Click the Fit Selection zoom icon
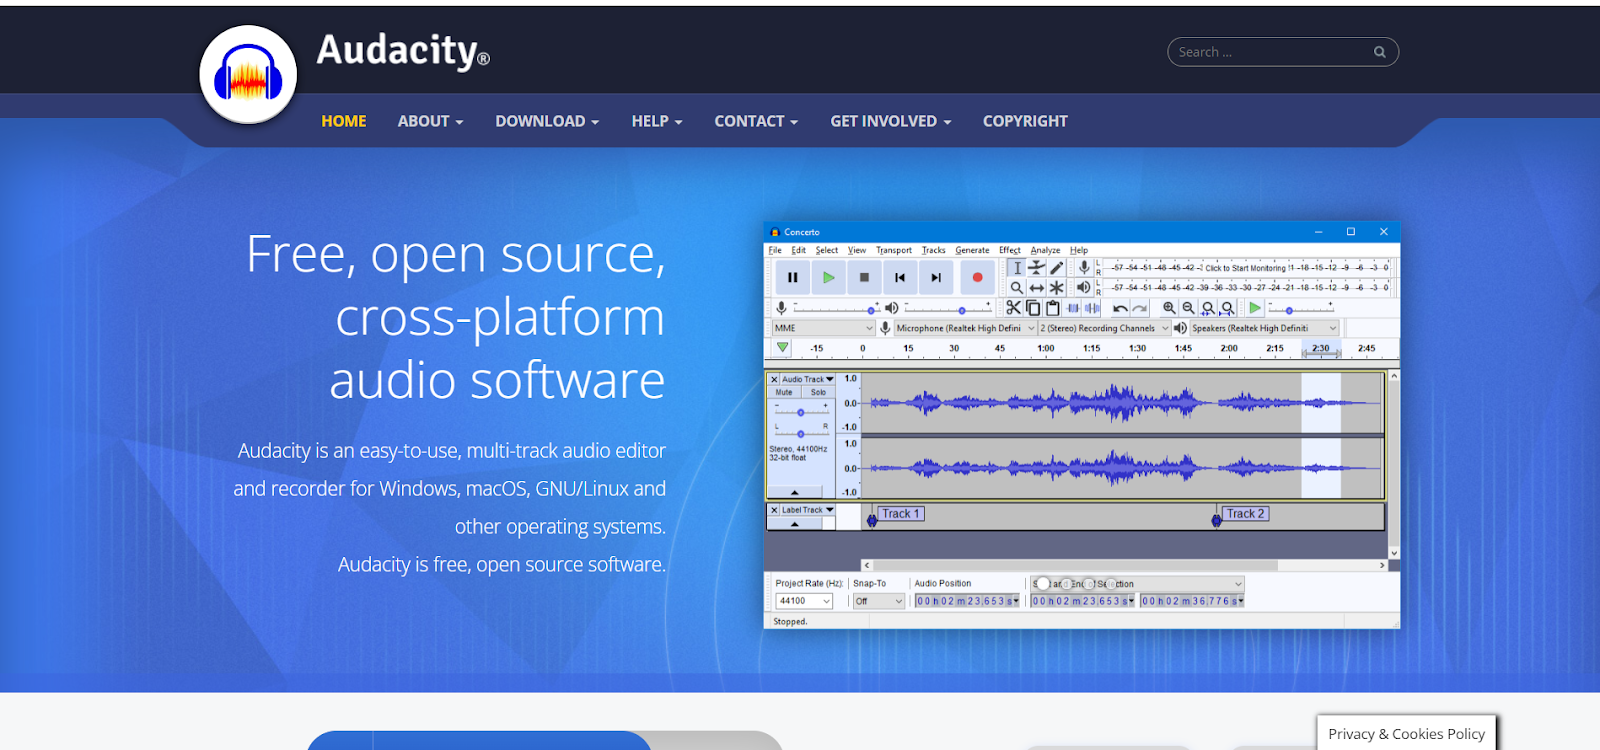The width and height of the screenshot is (1600, 750). (1208, 308)
